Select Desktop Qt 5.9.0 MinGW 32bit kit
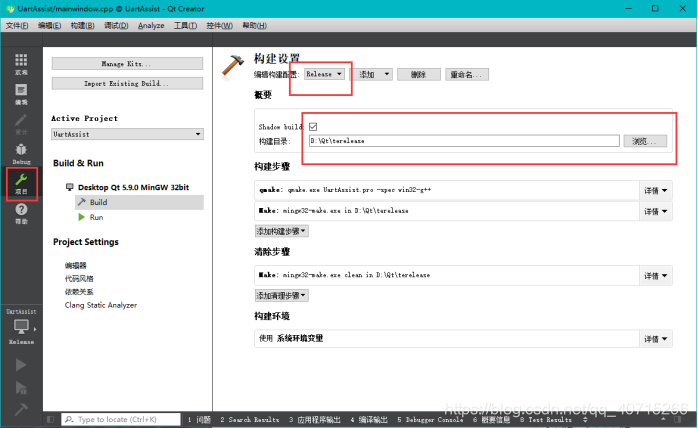This screenshot has height=428, width=698. coord(133,187)
